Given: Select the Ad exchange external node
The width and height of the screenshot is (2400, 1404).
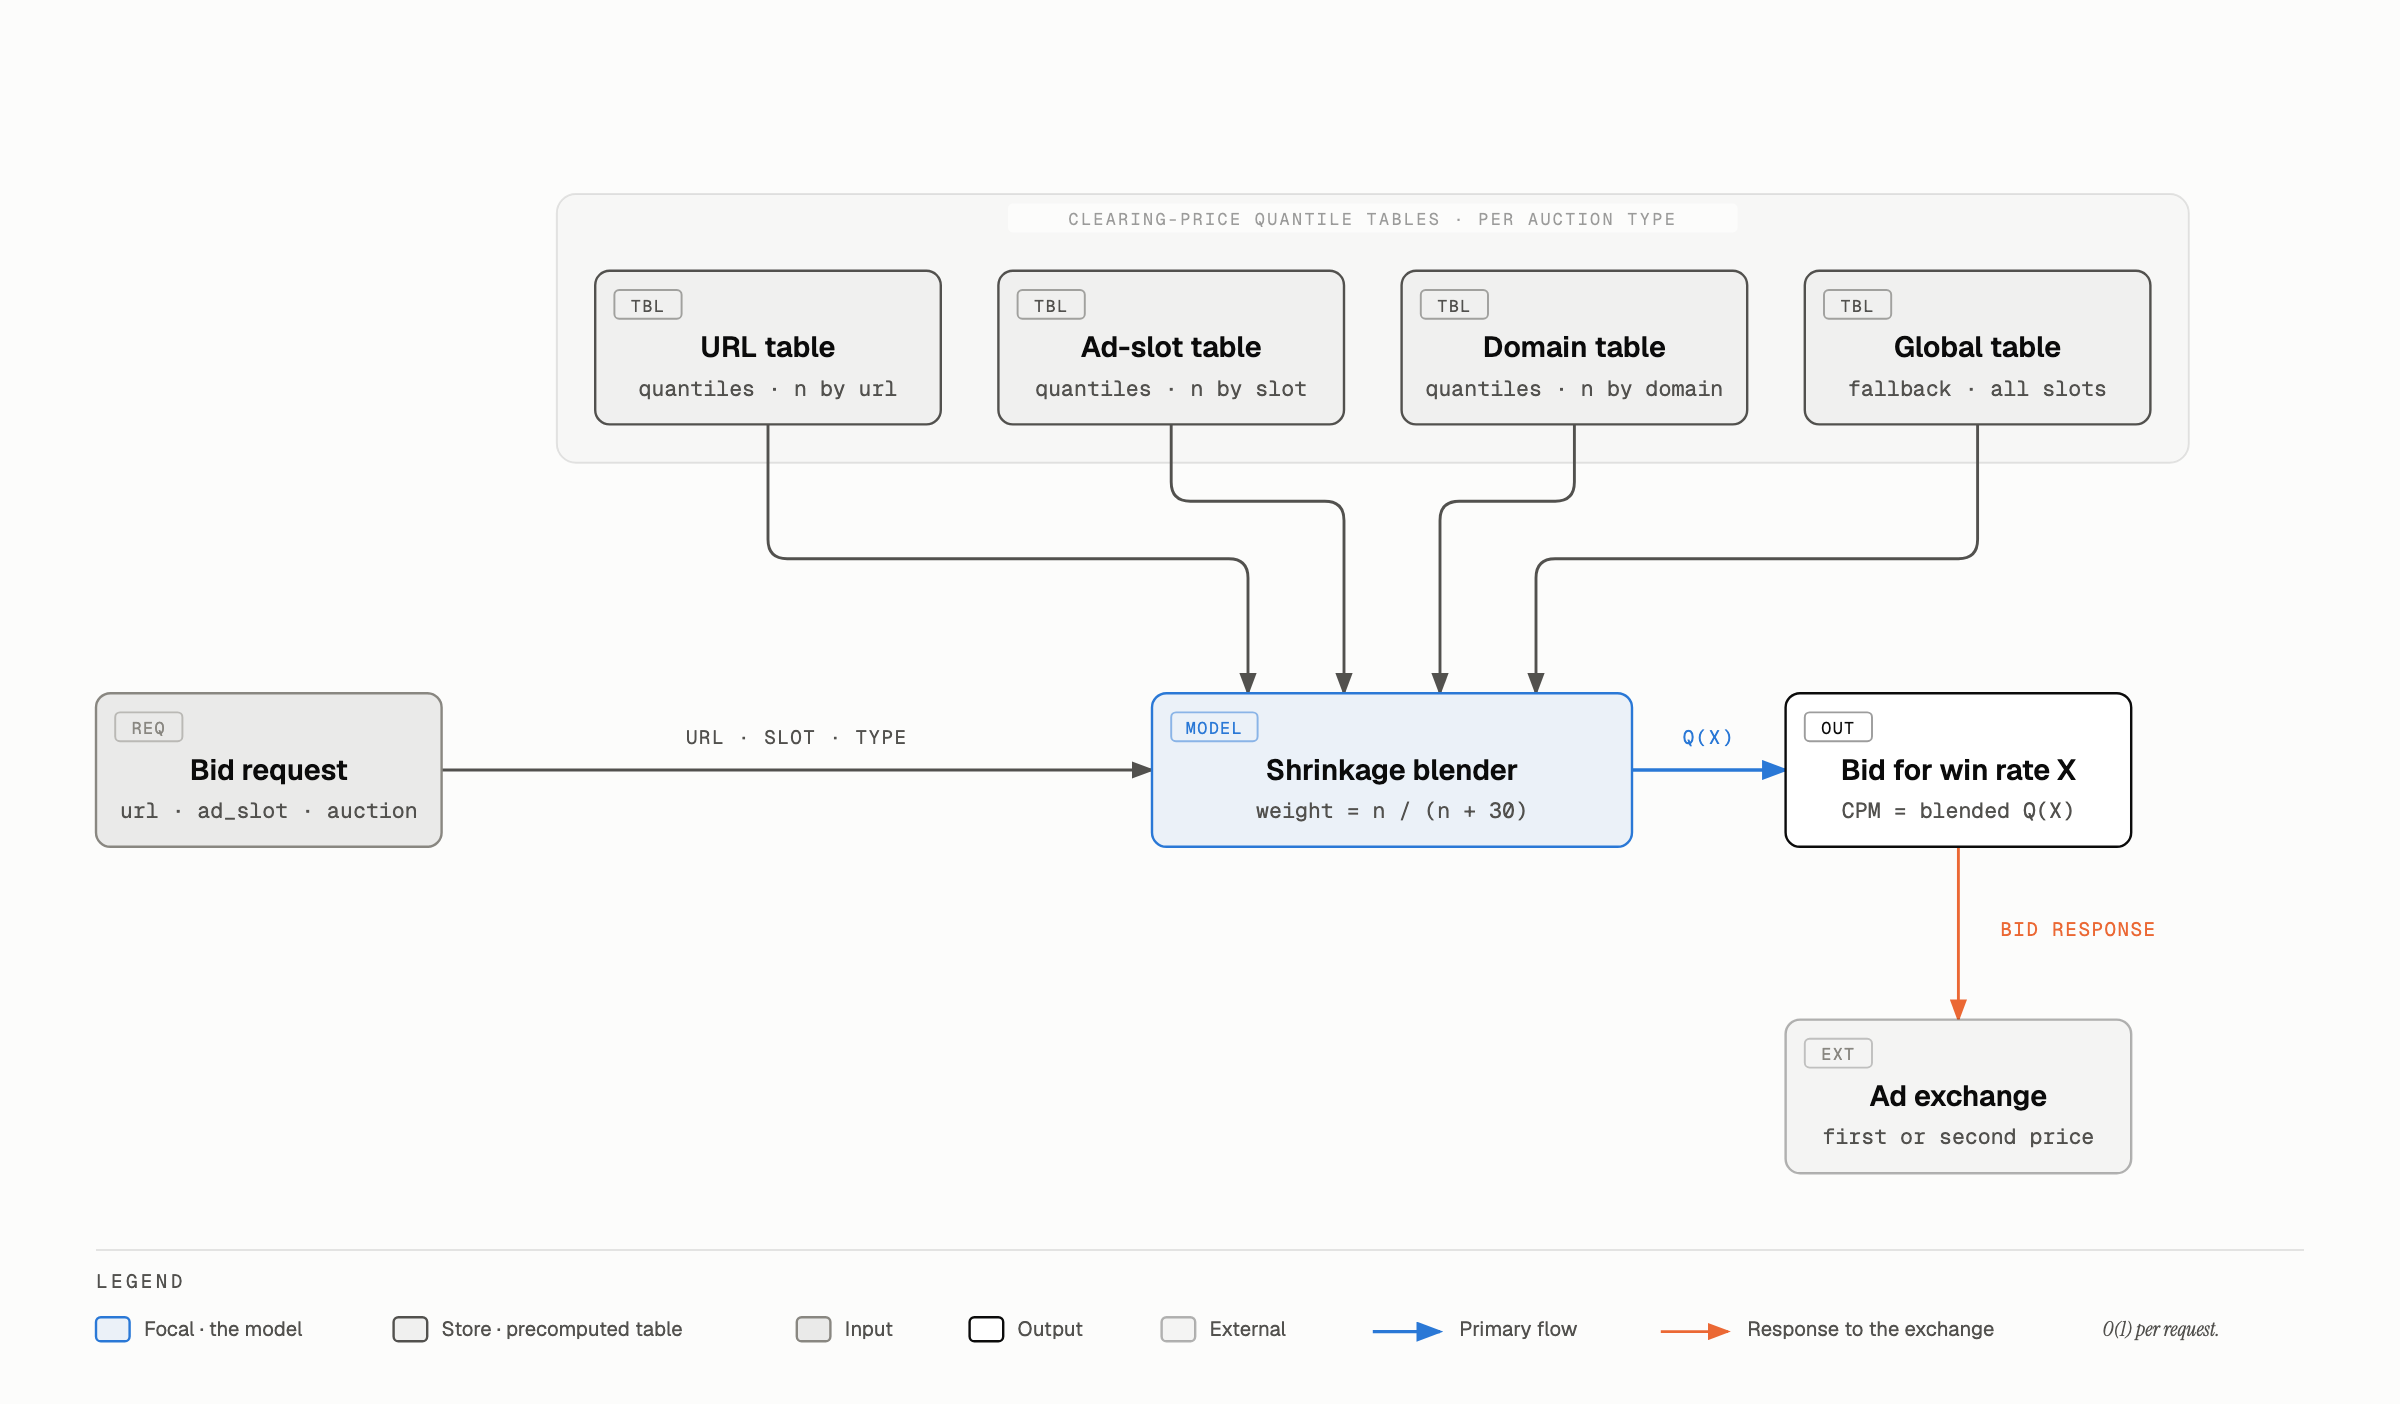Looking at the screenshot, I should [1958, 1096].
